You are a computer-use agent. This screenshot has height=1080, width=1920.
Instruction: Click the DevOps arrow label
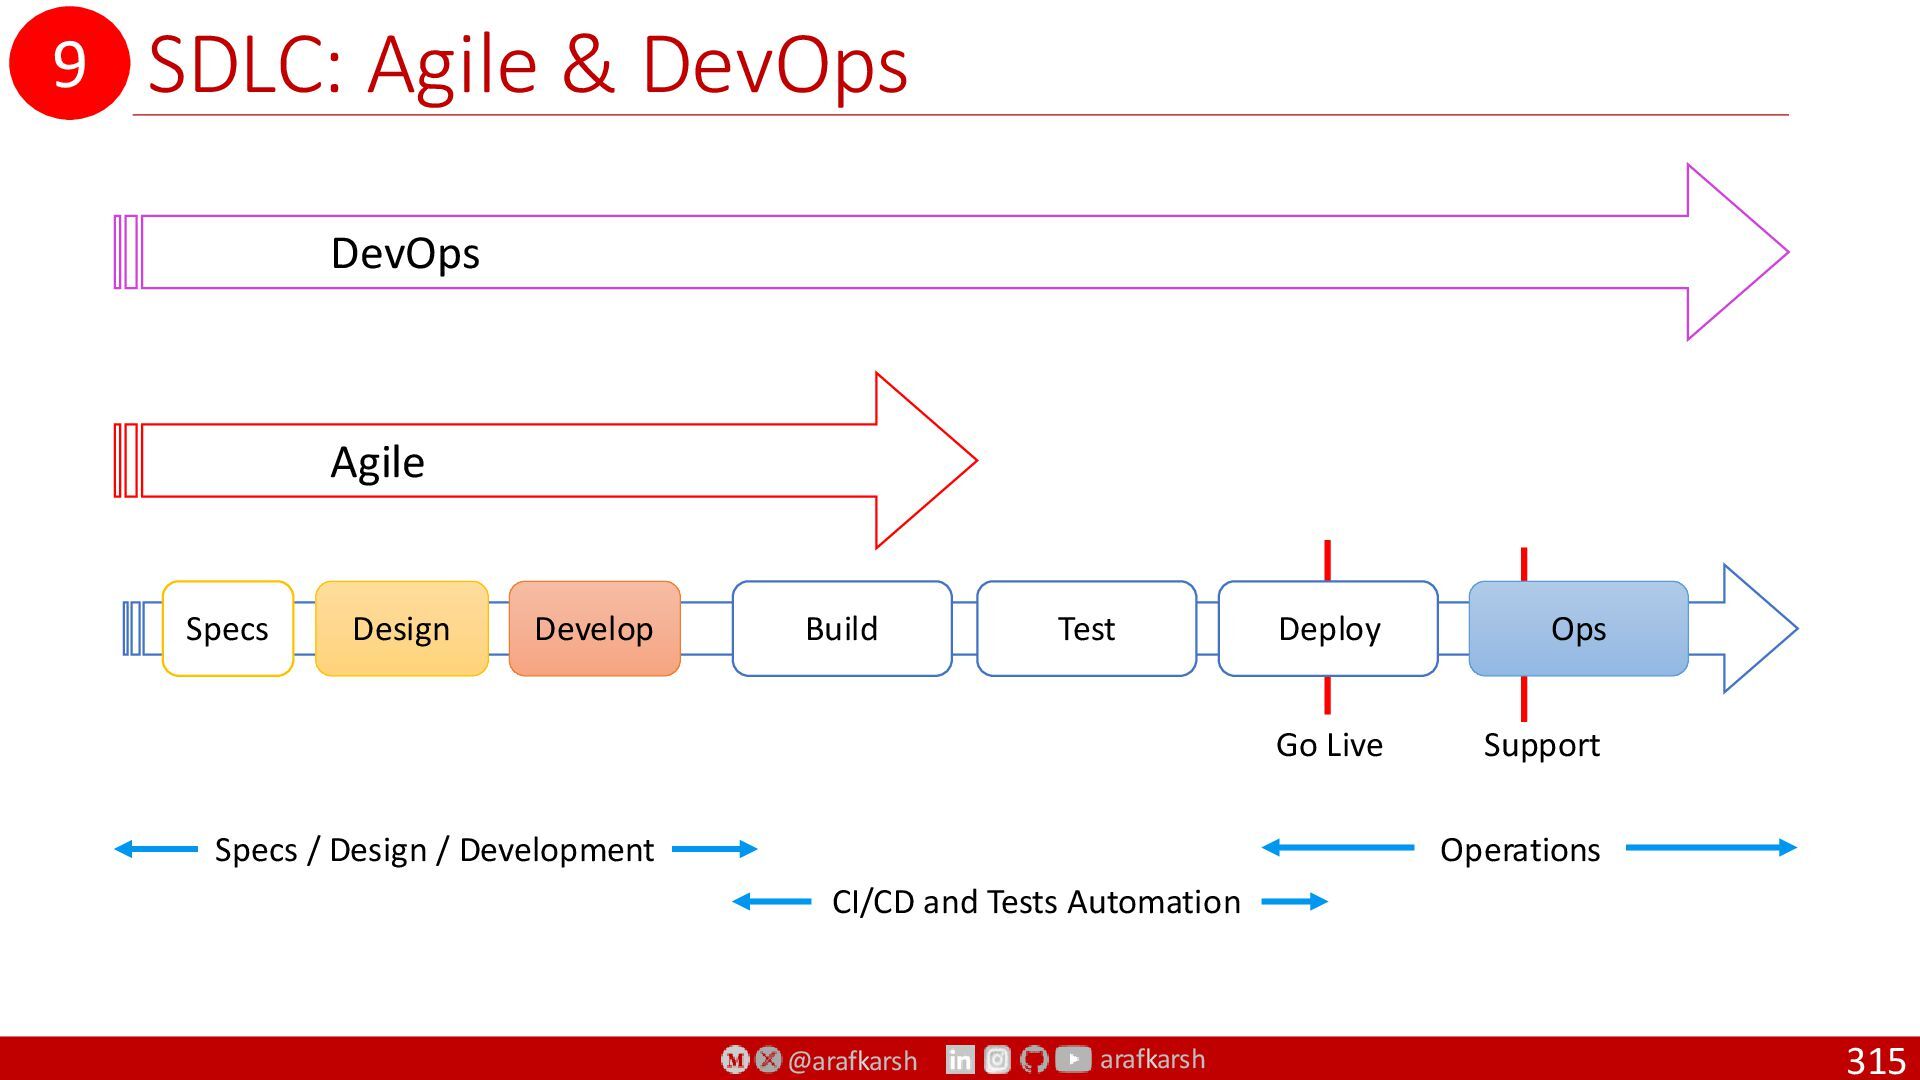click(405, 254)
